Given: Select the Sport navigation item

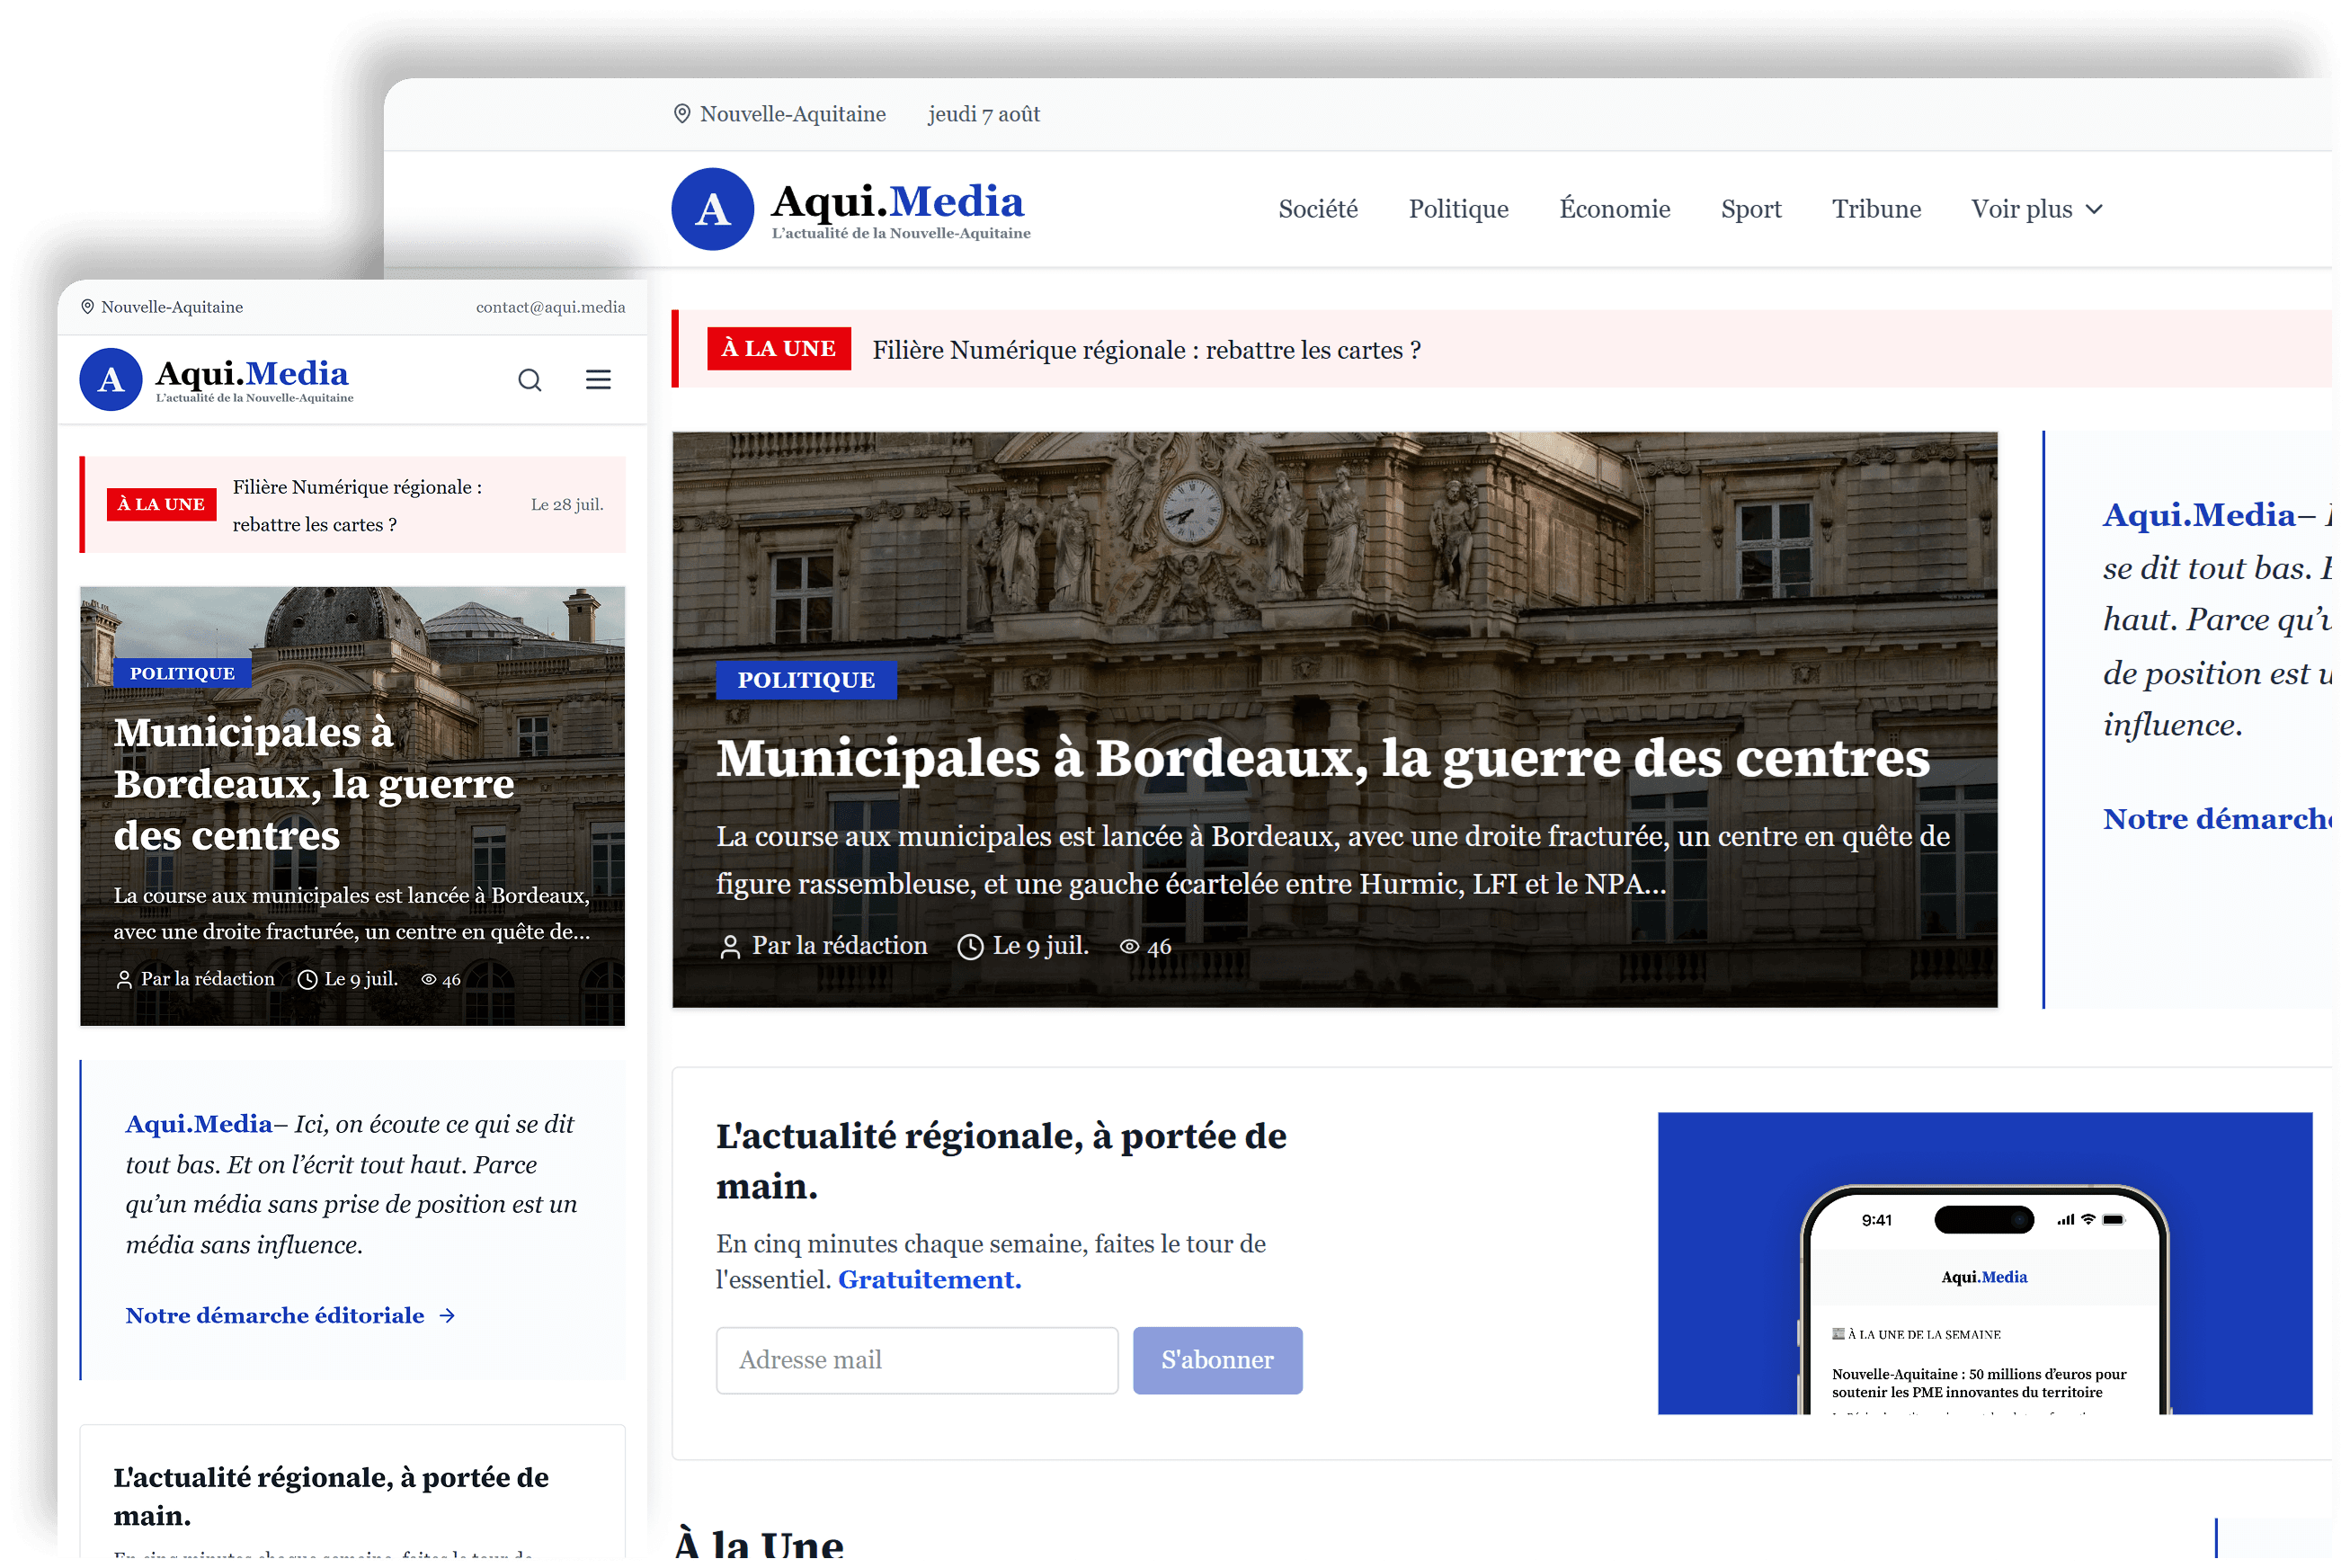Looking at the screenshot, I should [x=1751, y=209].
